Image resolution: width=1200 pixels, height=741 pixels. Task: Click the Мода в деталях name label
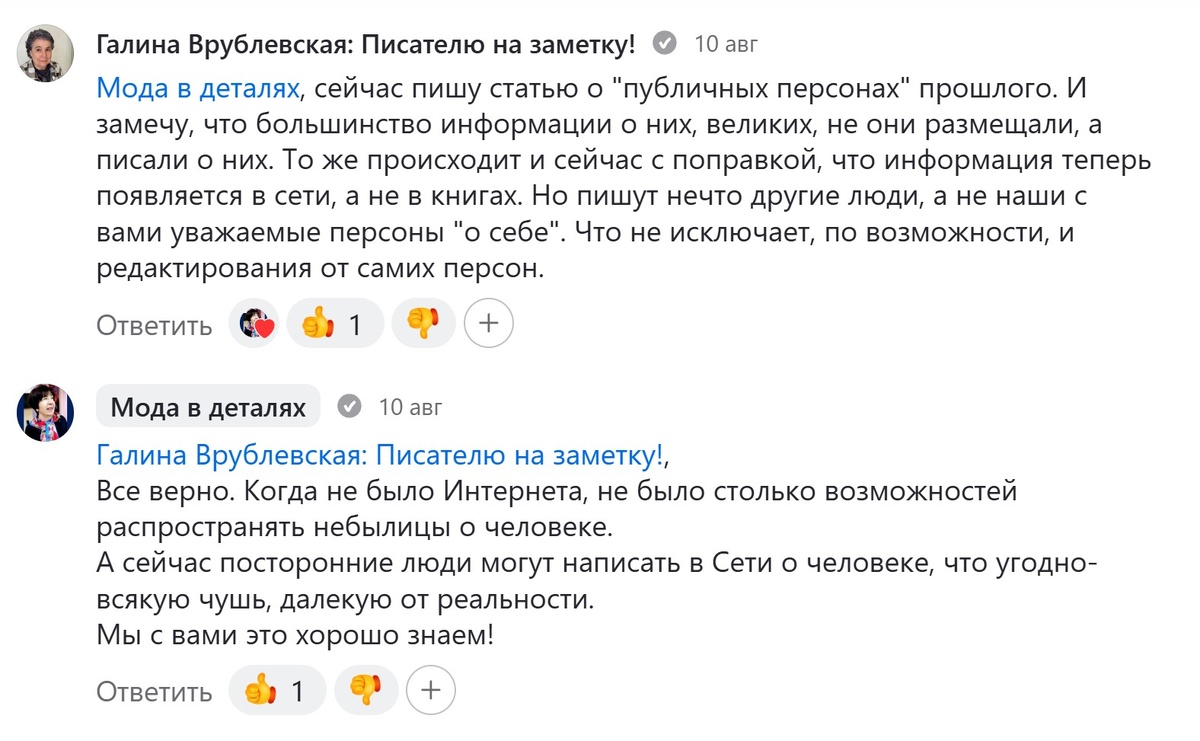tap(208, 406)
